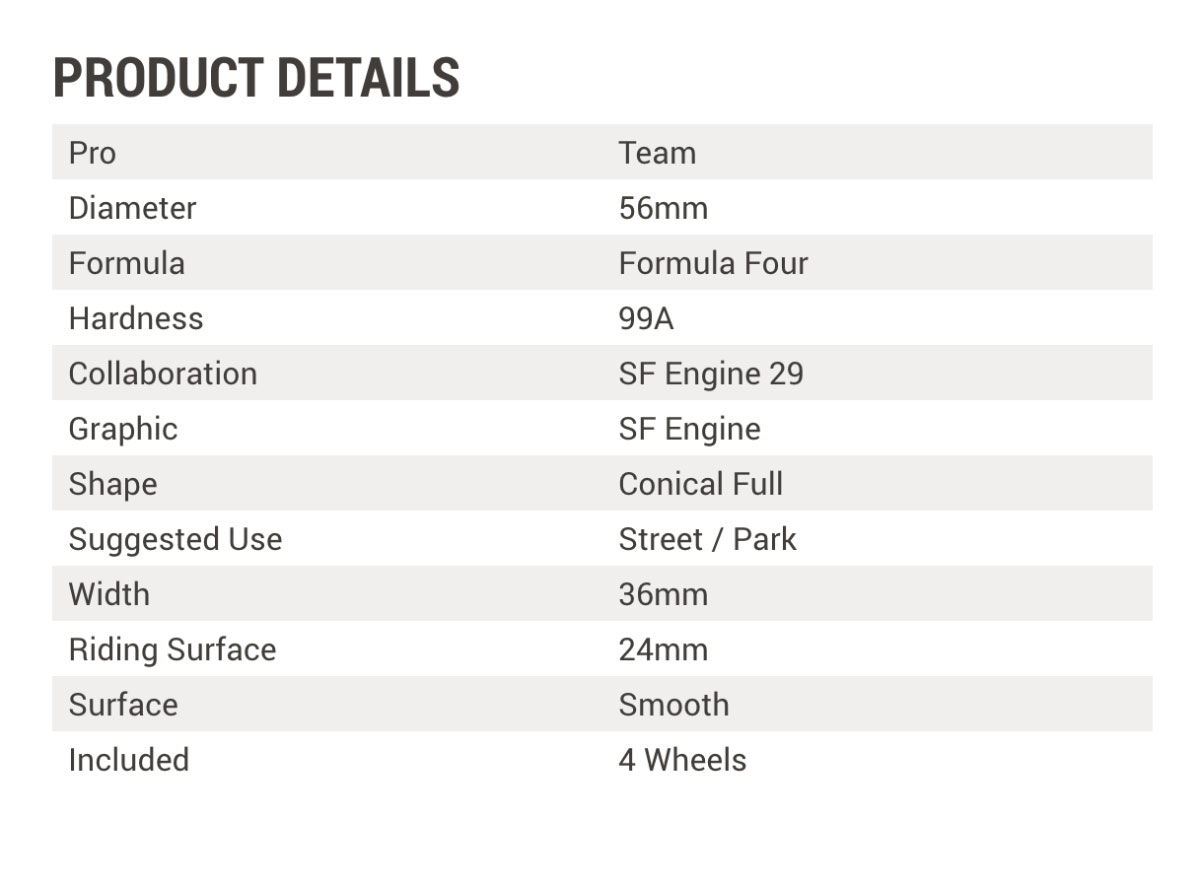
Task: Click the 56mm diameter value
Action: tap(663, 208)
